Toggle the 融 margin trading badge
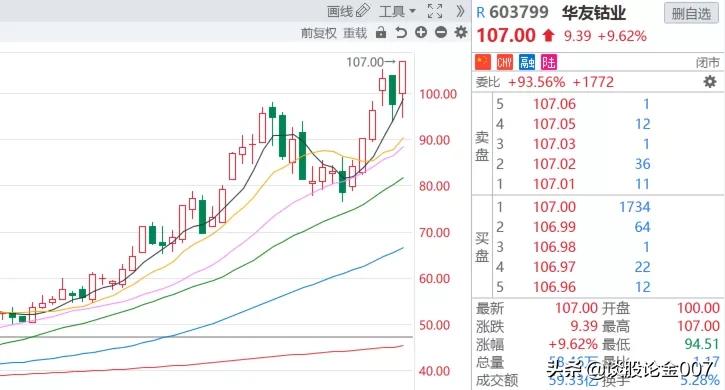Image resolution: width=725 pixels, height=390 pixels. pos(527,62)
